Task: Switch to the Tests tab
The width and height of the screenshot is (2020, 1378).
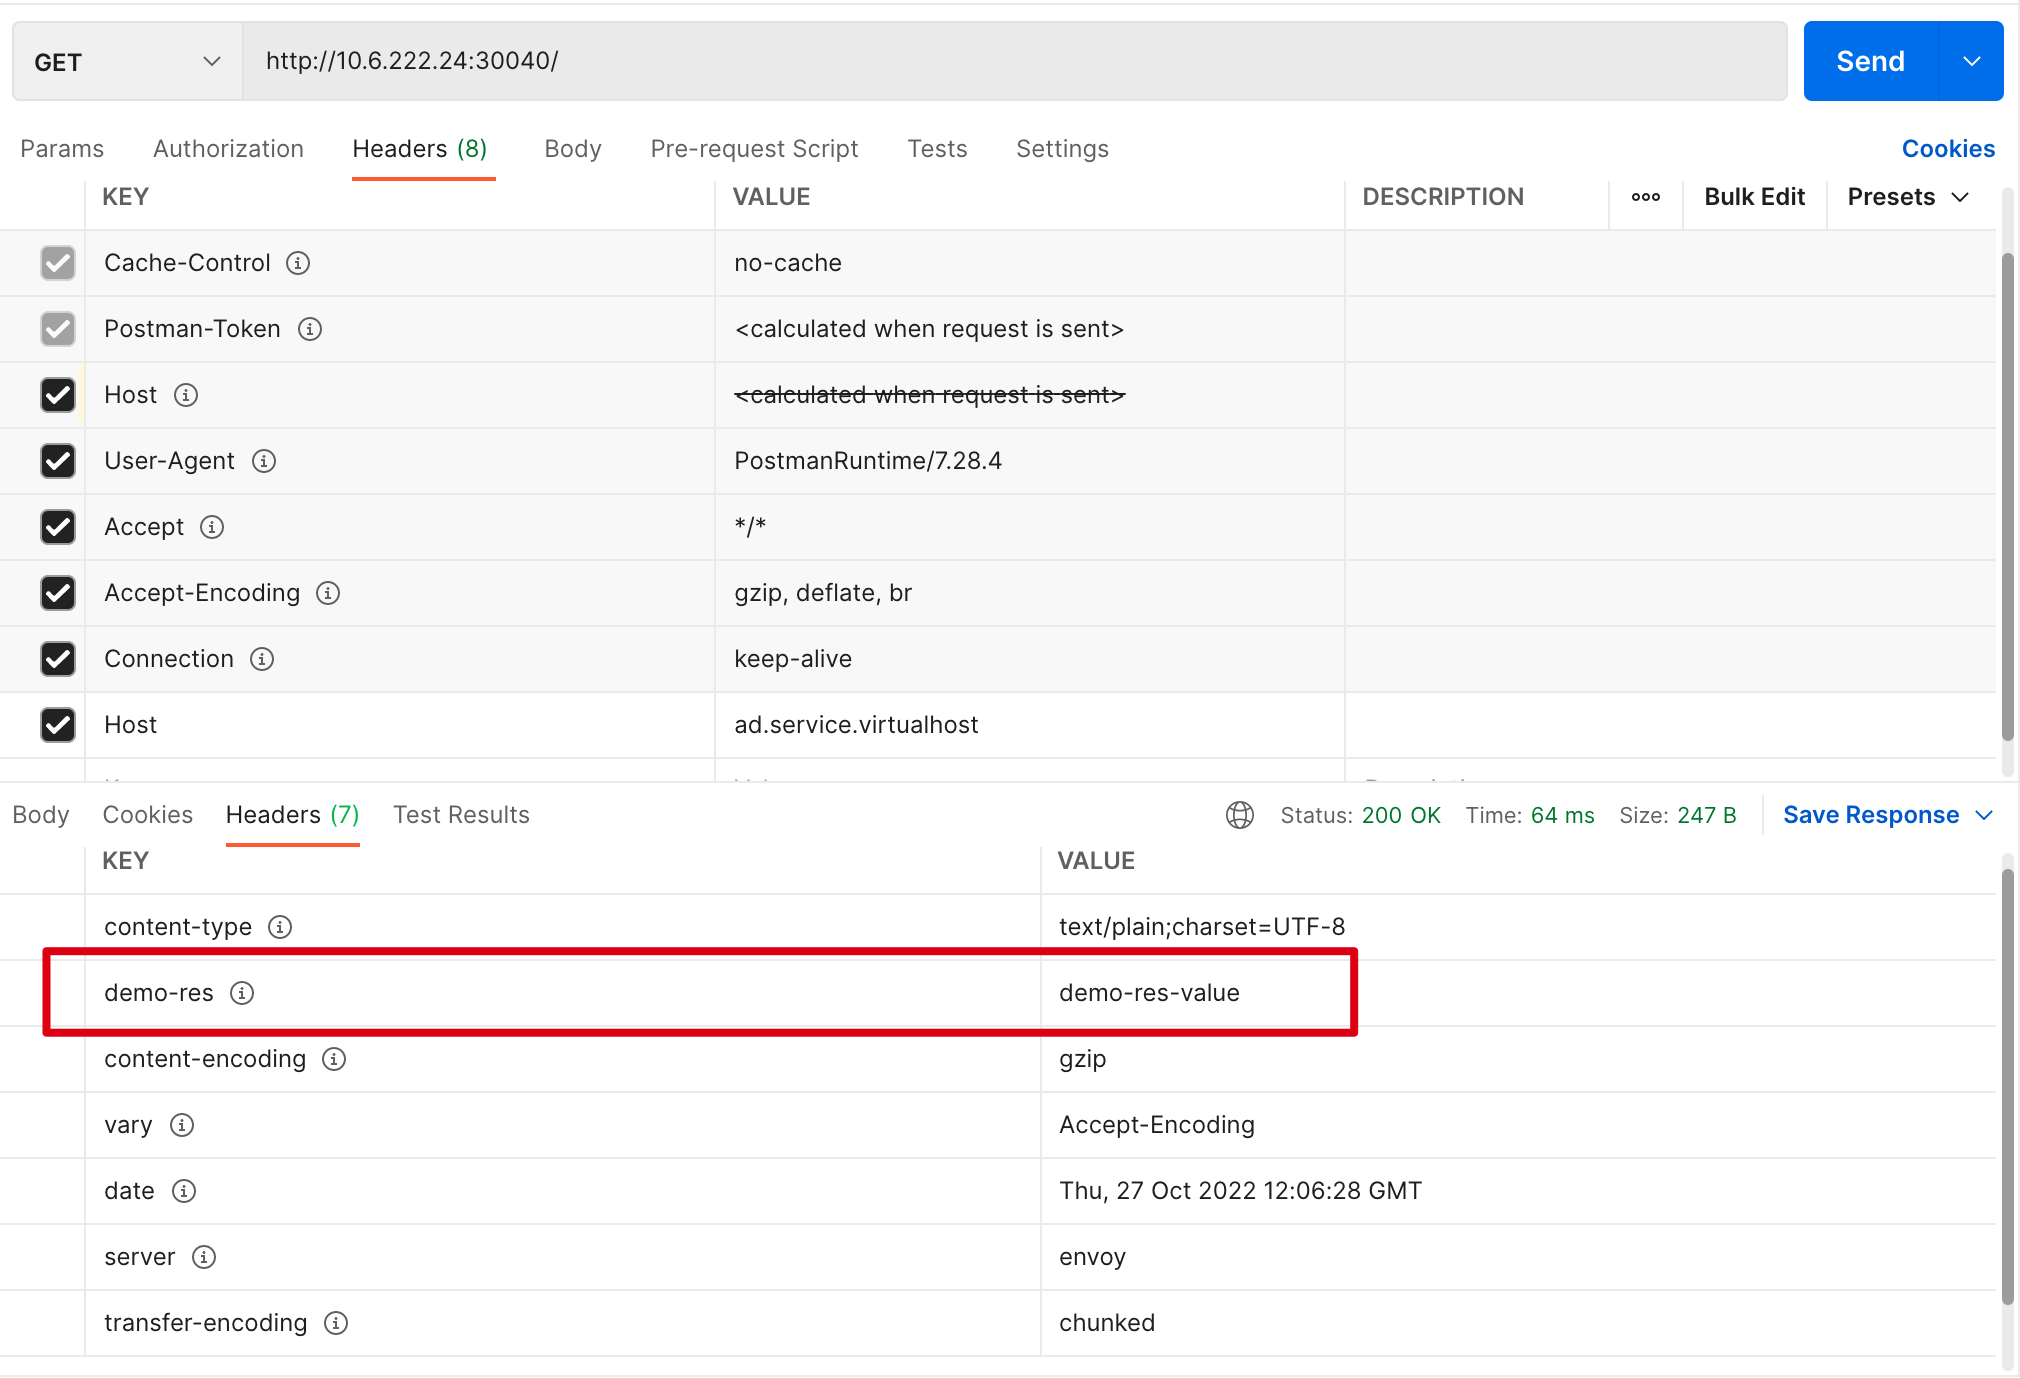Action: click(937, 149)
